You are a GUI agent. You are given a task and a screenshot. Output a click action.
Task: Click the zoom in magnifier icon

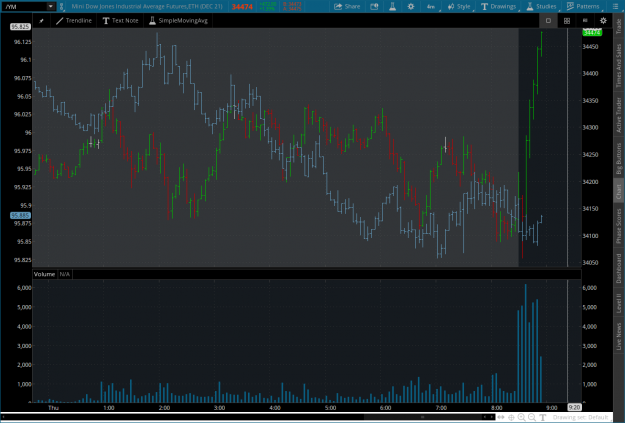522,417
